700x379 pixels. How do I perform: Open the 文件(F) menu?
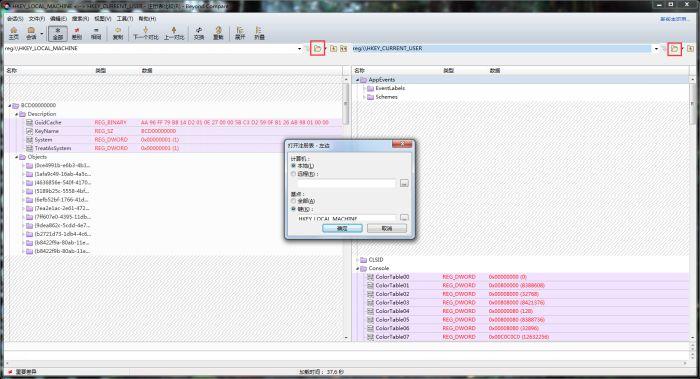click(x=37, y=19)
